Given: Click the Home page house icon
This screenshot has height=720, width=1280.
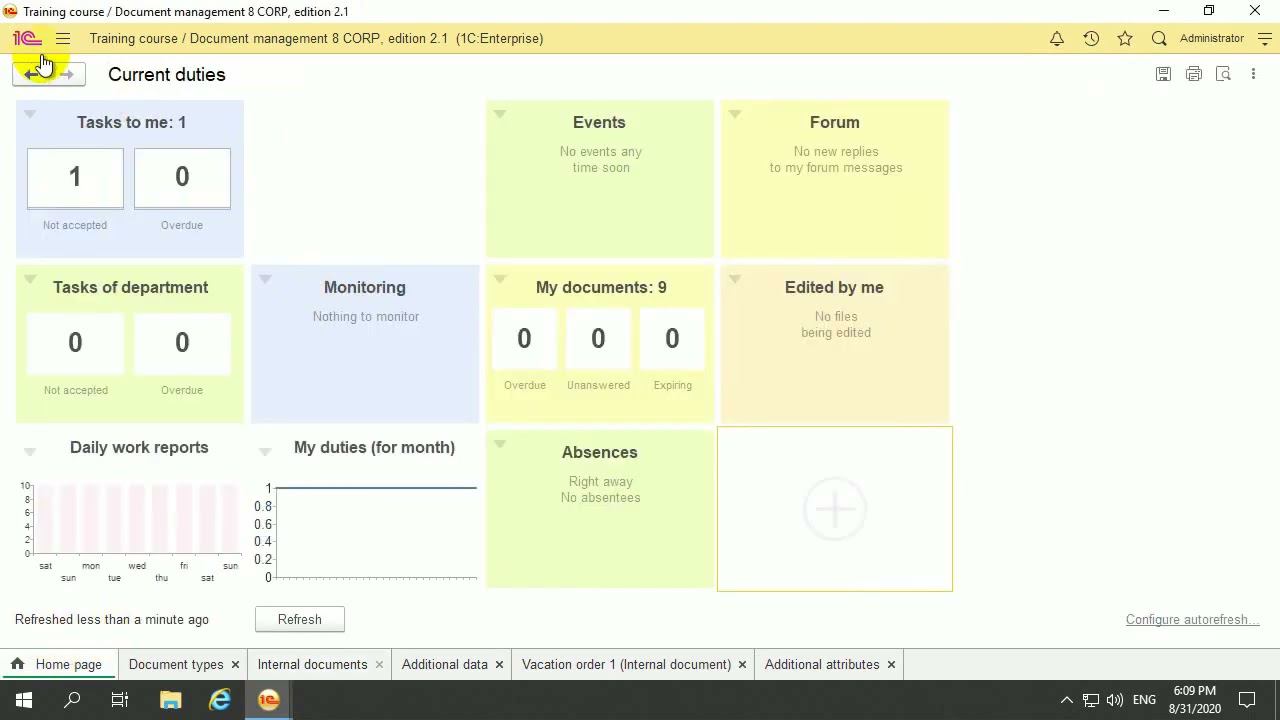Looking at the screenshot, I should point(17,664).
